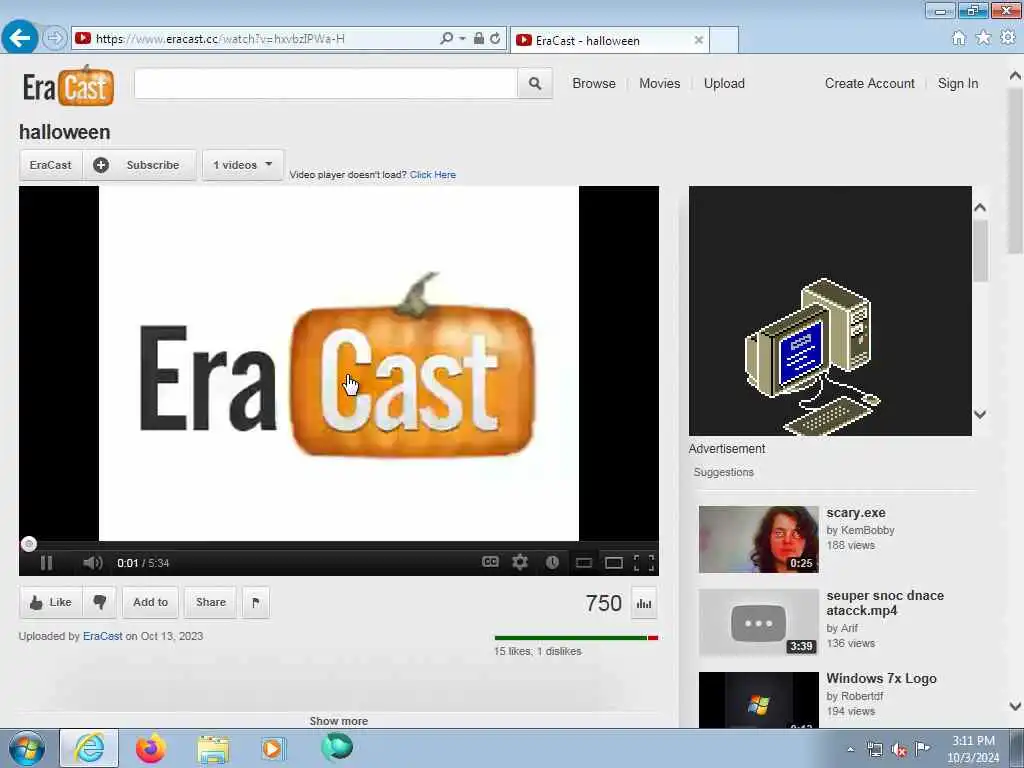Expand description with Show more
Screen dimensions: 1024x768
[x=338, y=721]
